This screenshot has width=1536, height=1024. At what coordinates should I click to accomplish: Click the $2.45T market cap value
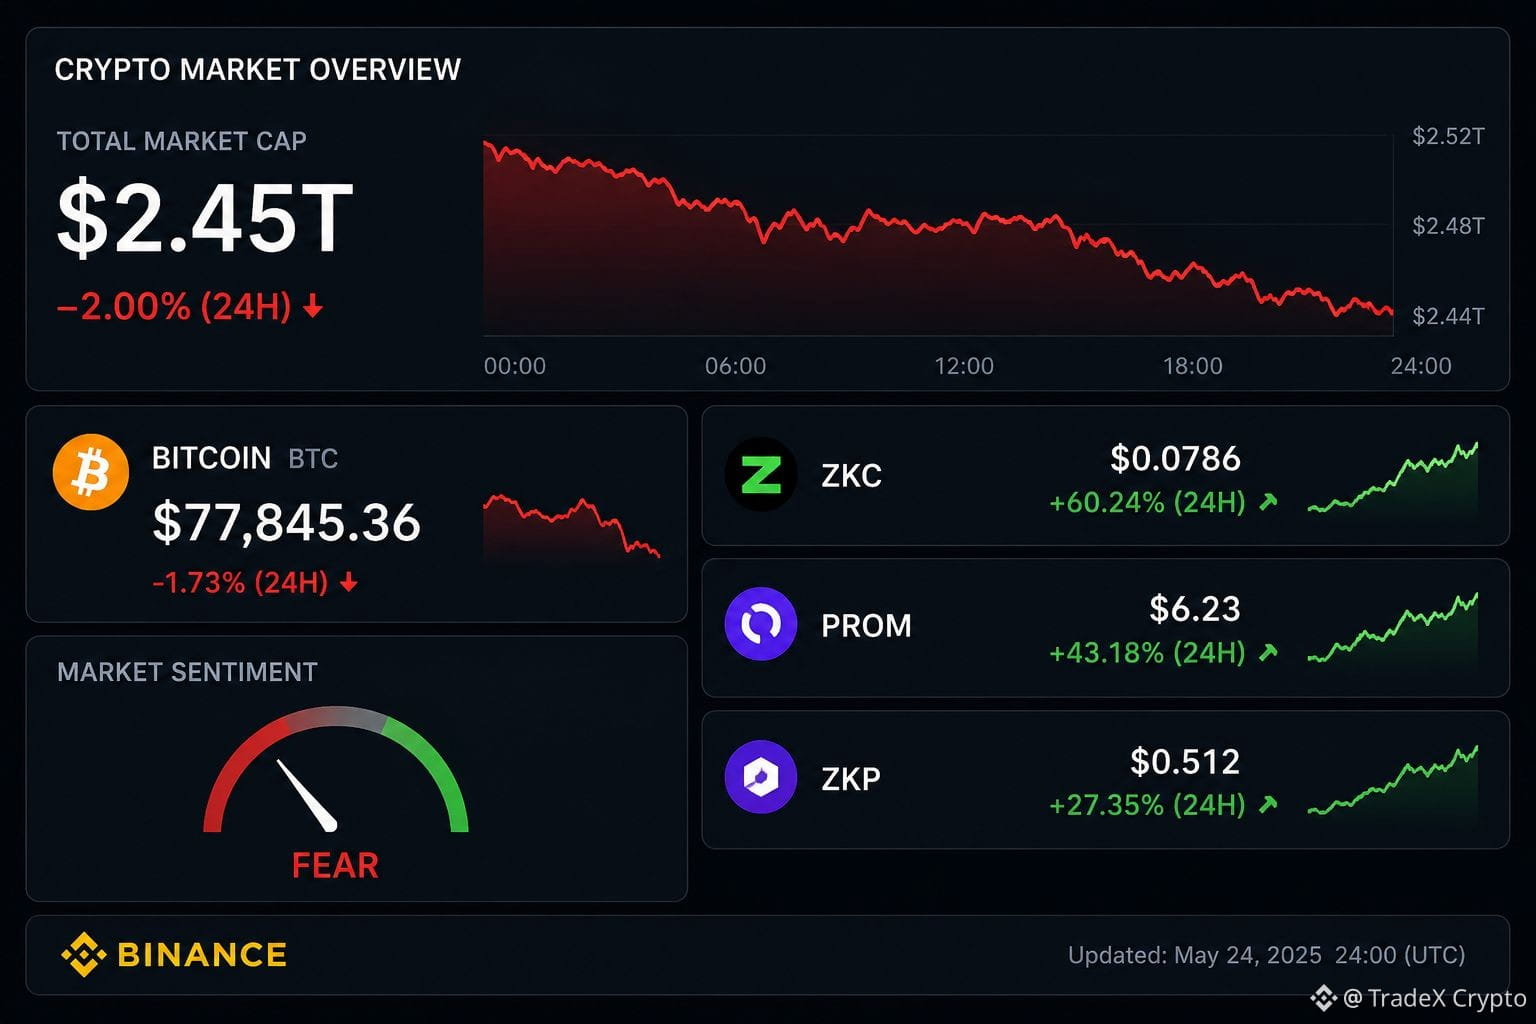[x=205, y=218]
